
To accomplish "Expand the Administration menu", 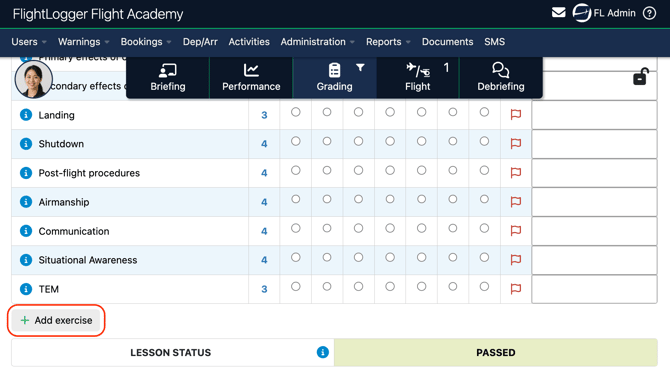I will click(x=317, y=42).
